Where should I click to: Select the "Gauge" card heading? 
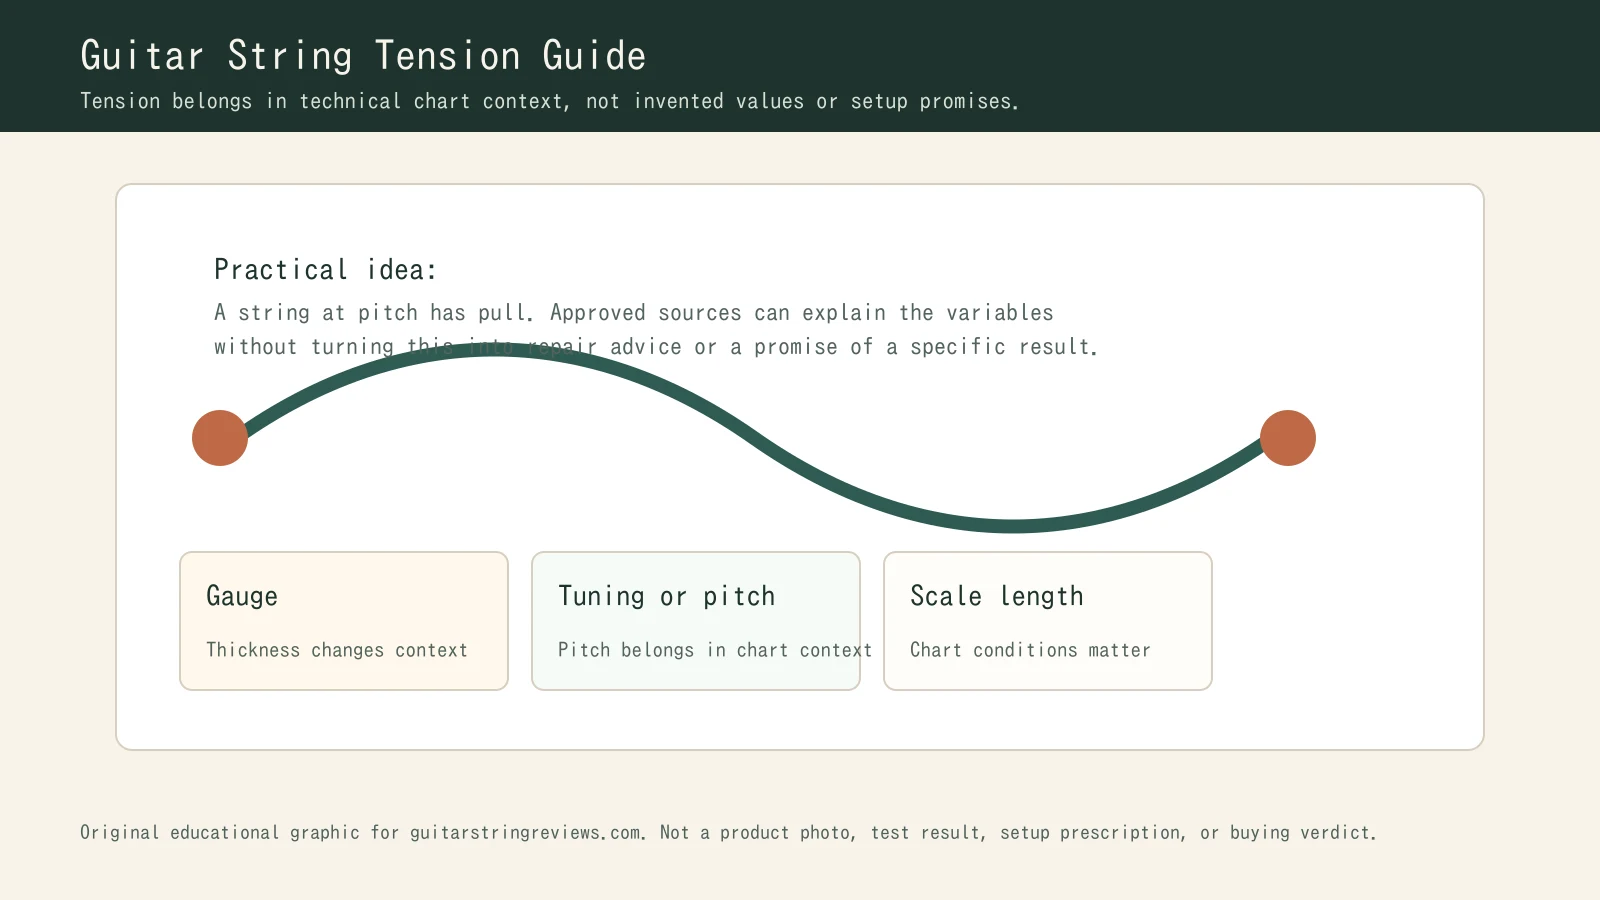[242, 596]
